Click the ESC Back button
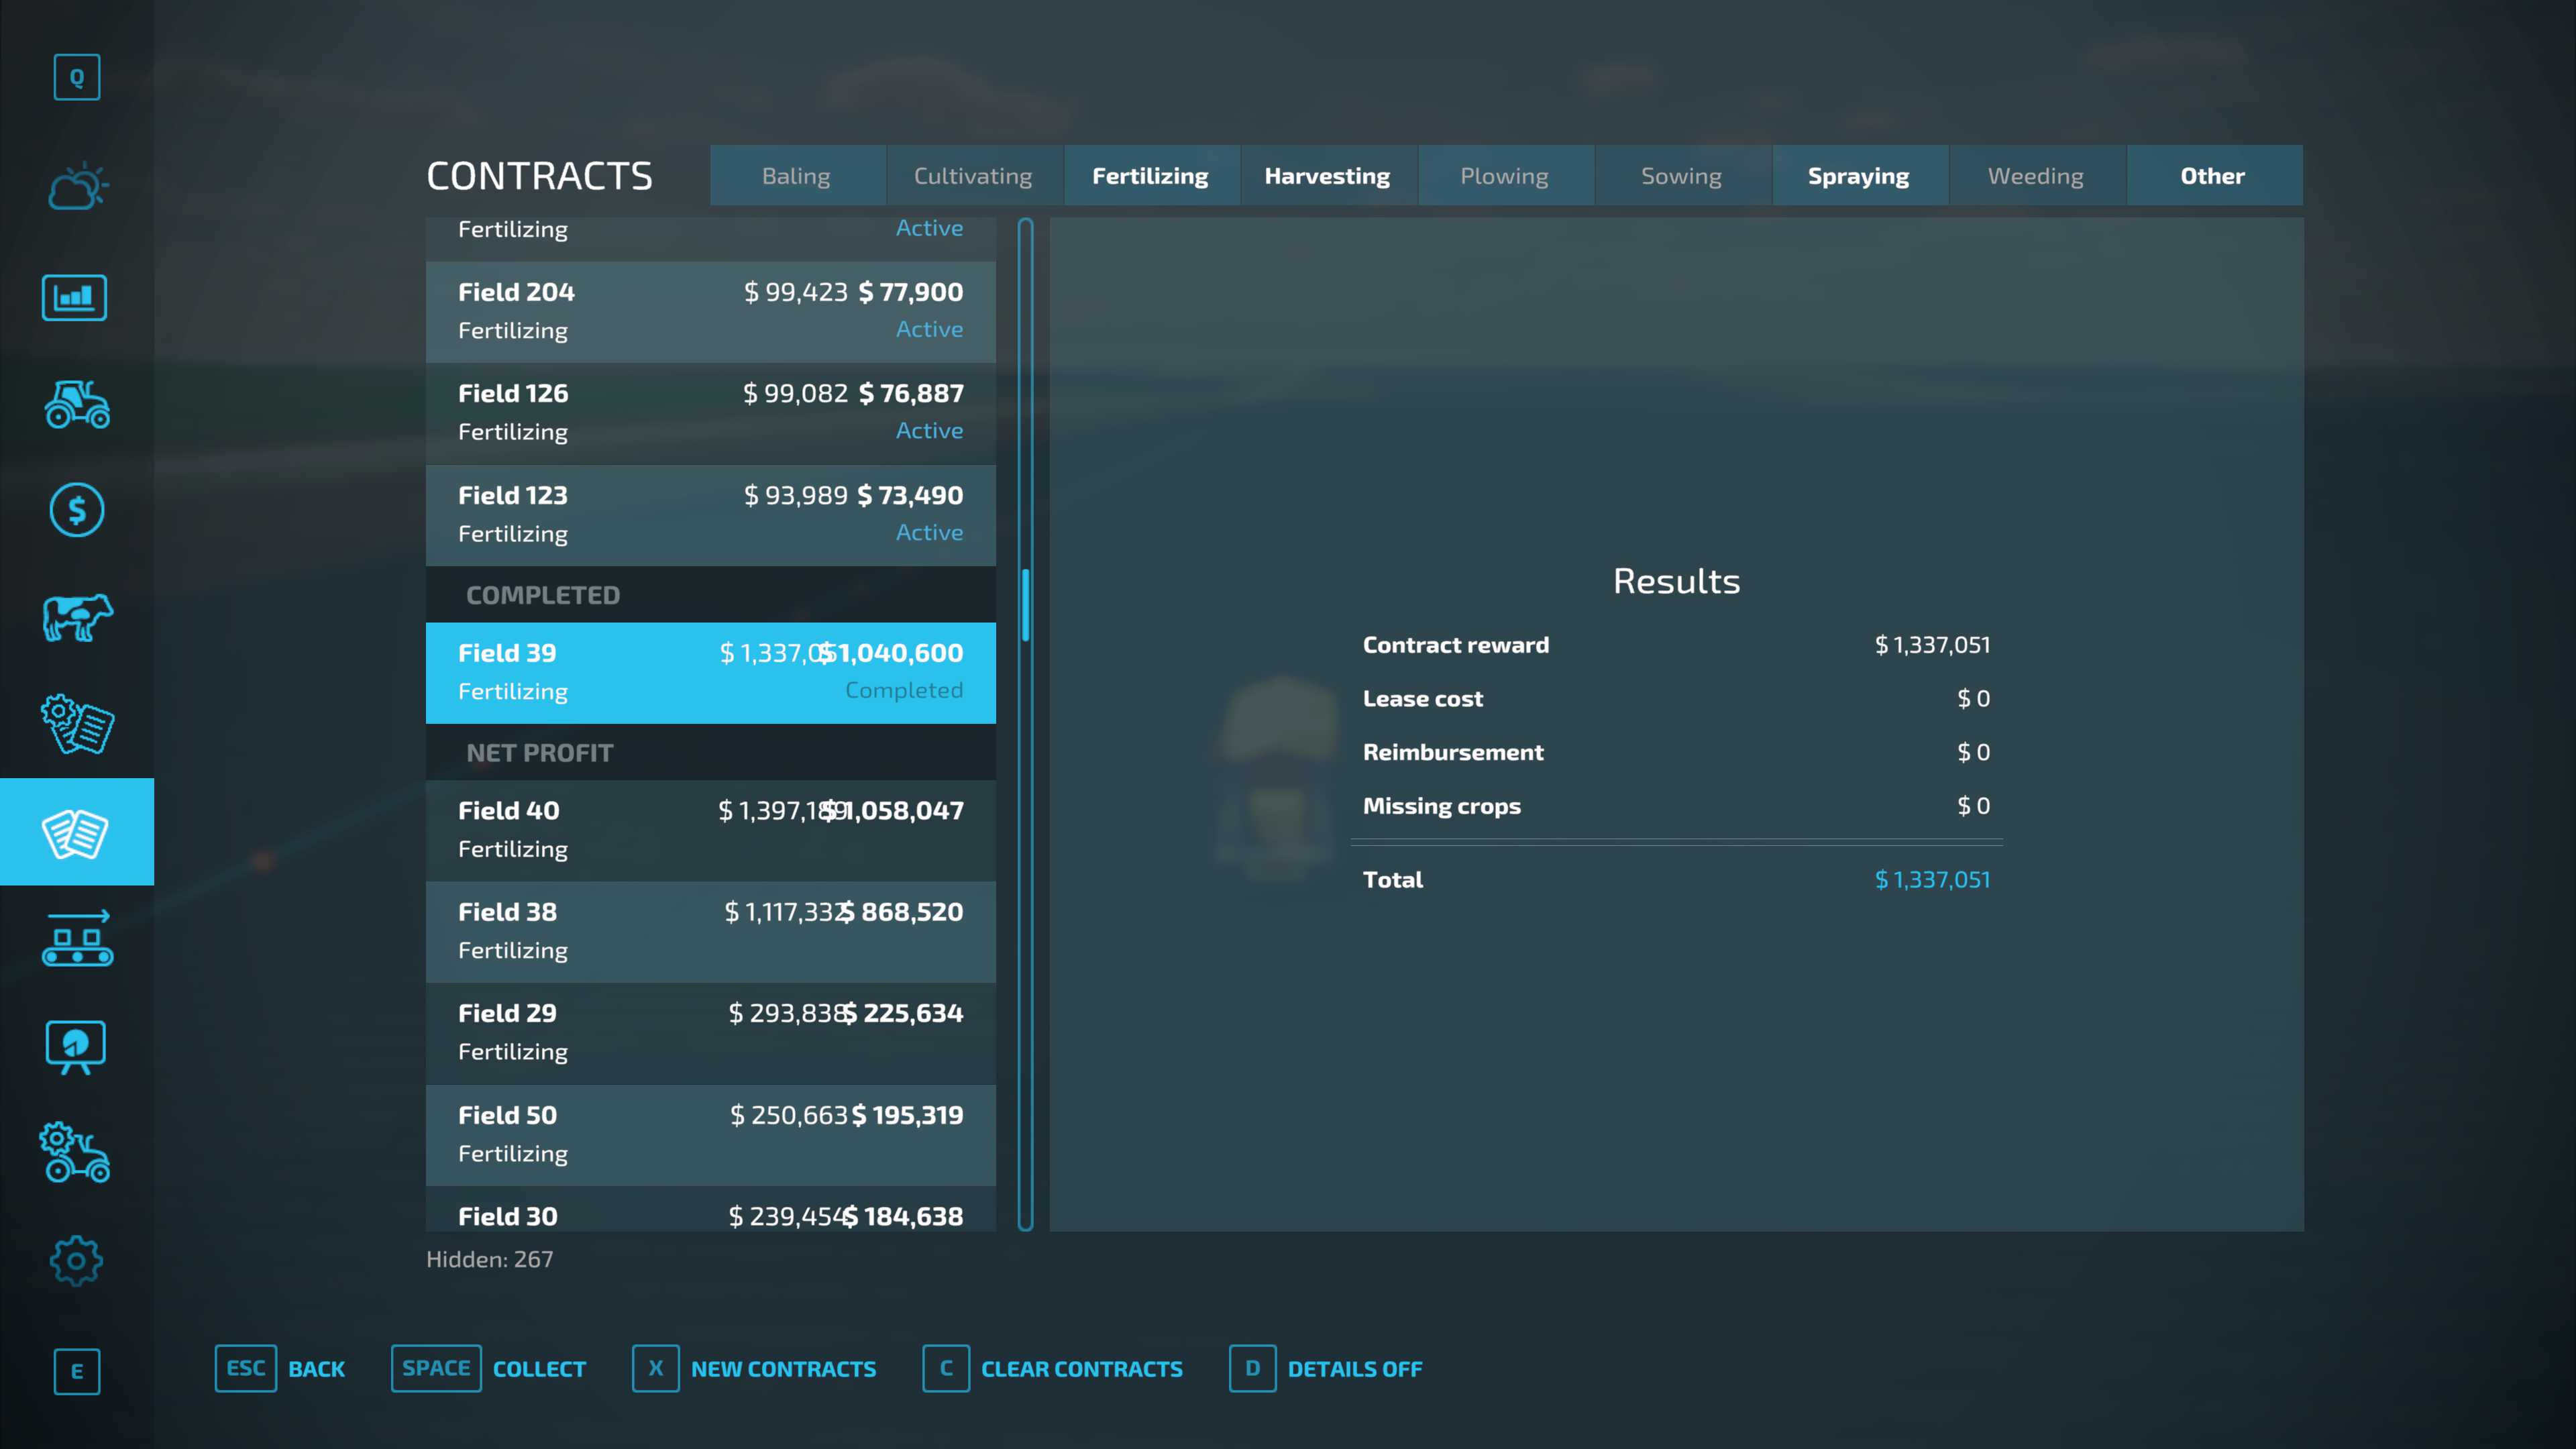This screenshot has width=2576, height=1449. tap(280, 1368)
